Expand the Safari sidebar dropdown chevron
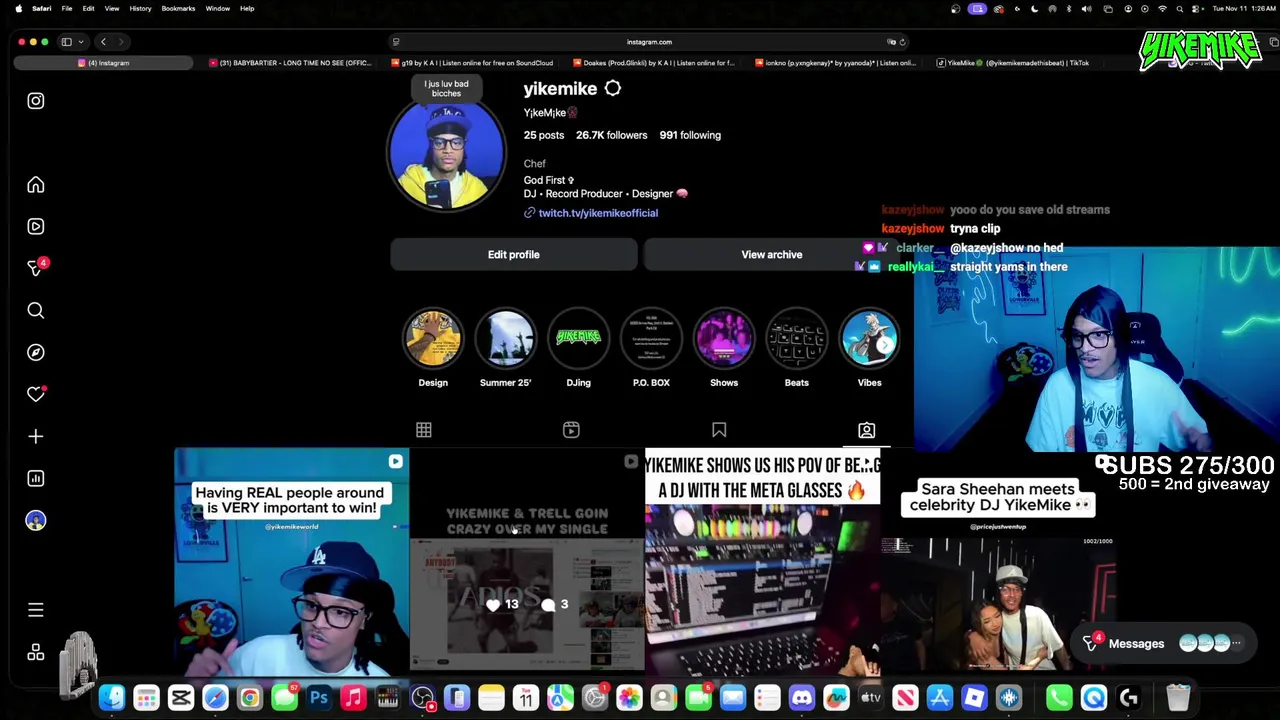Screen dimensions: 1280x720 coord(80,42)
